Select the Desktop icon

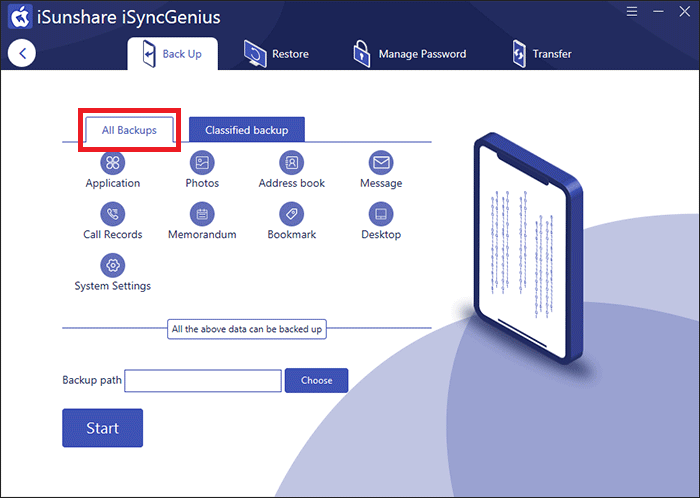coord(381,214)
